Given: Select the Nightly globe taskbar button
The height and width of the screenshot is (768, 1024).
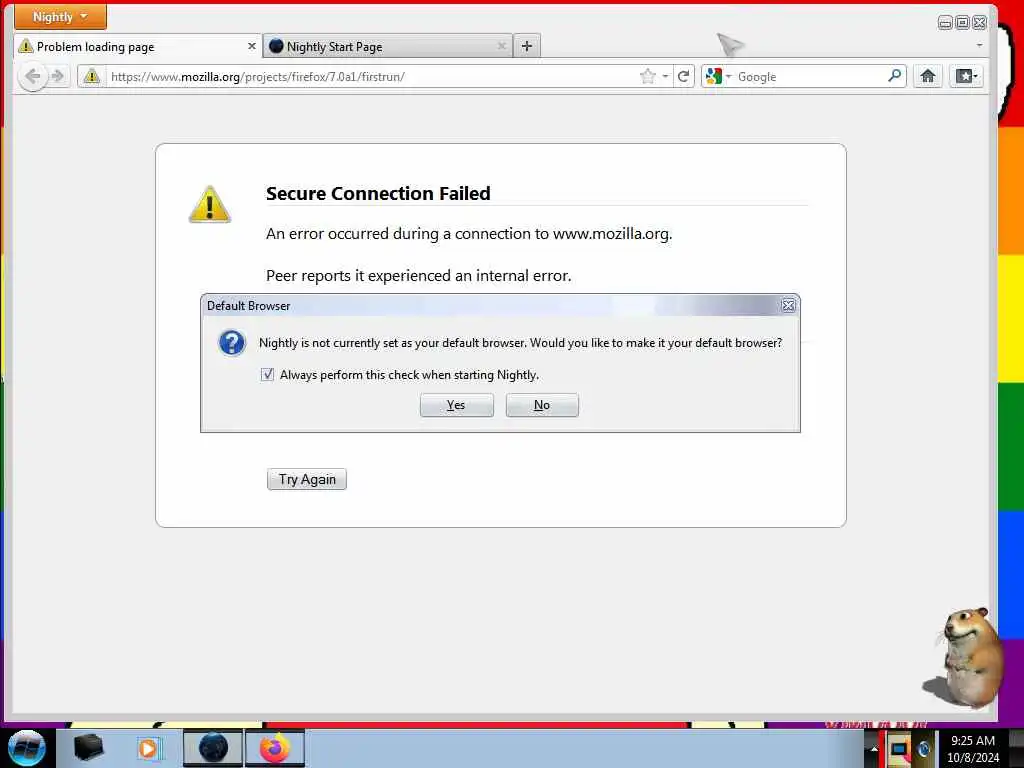Looking at the screenshot, I should (x=213, y=748).
